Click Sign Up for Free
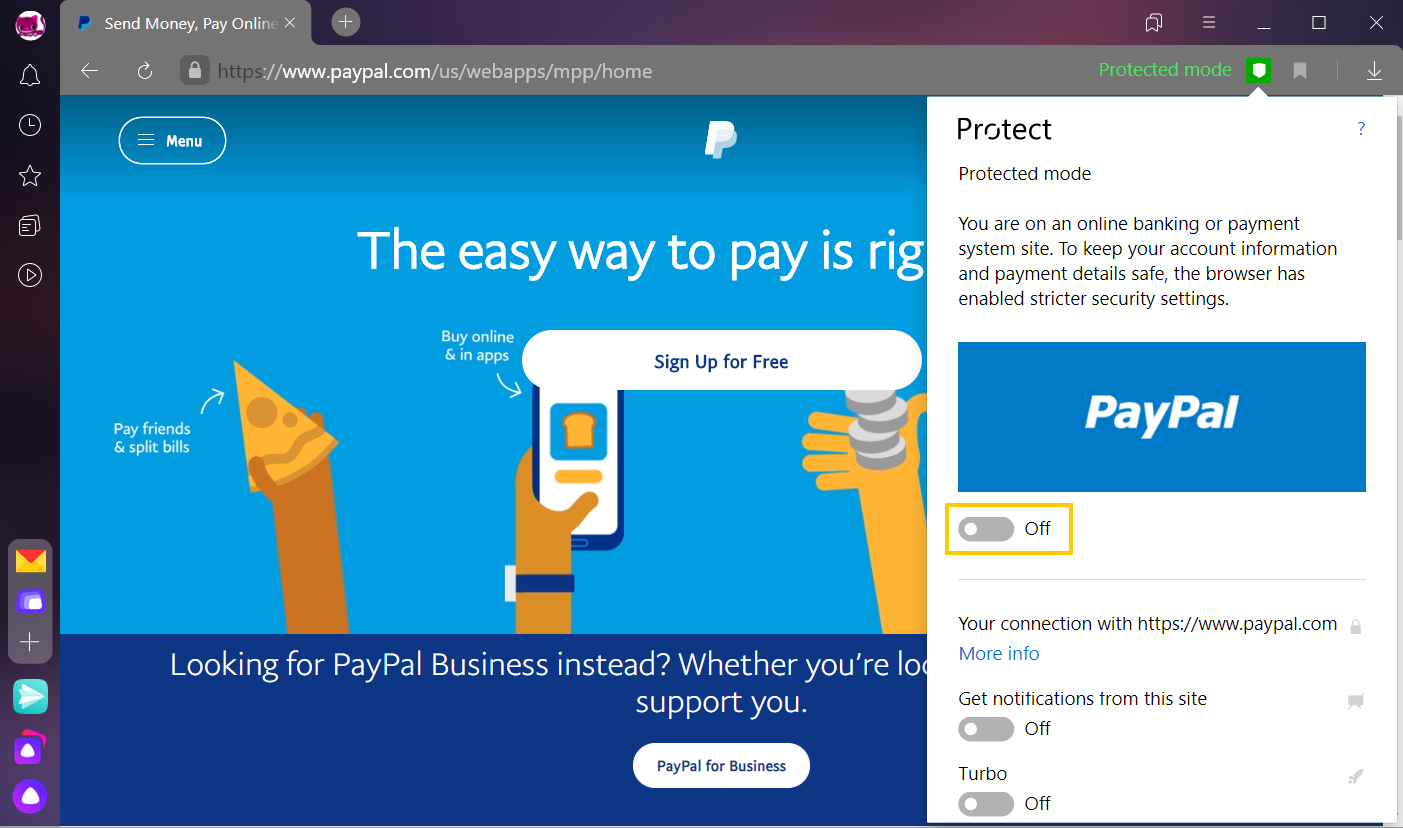 point(721,361)
